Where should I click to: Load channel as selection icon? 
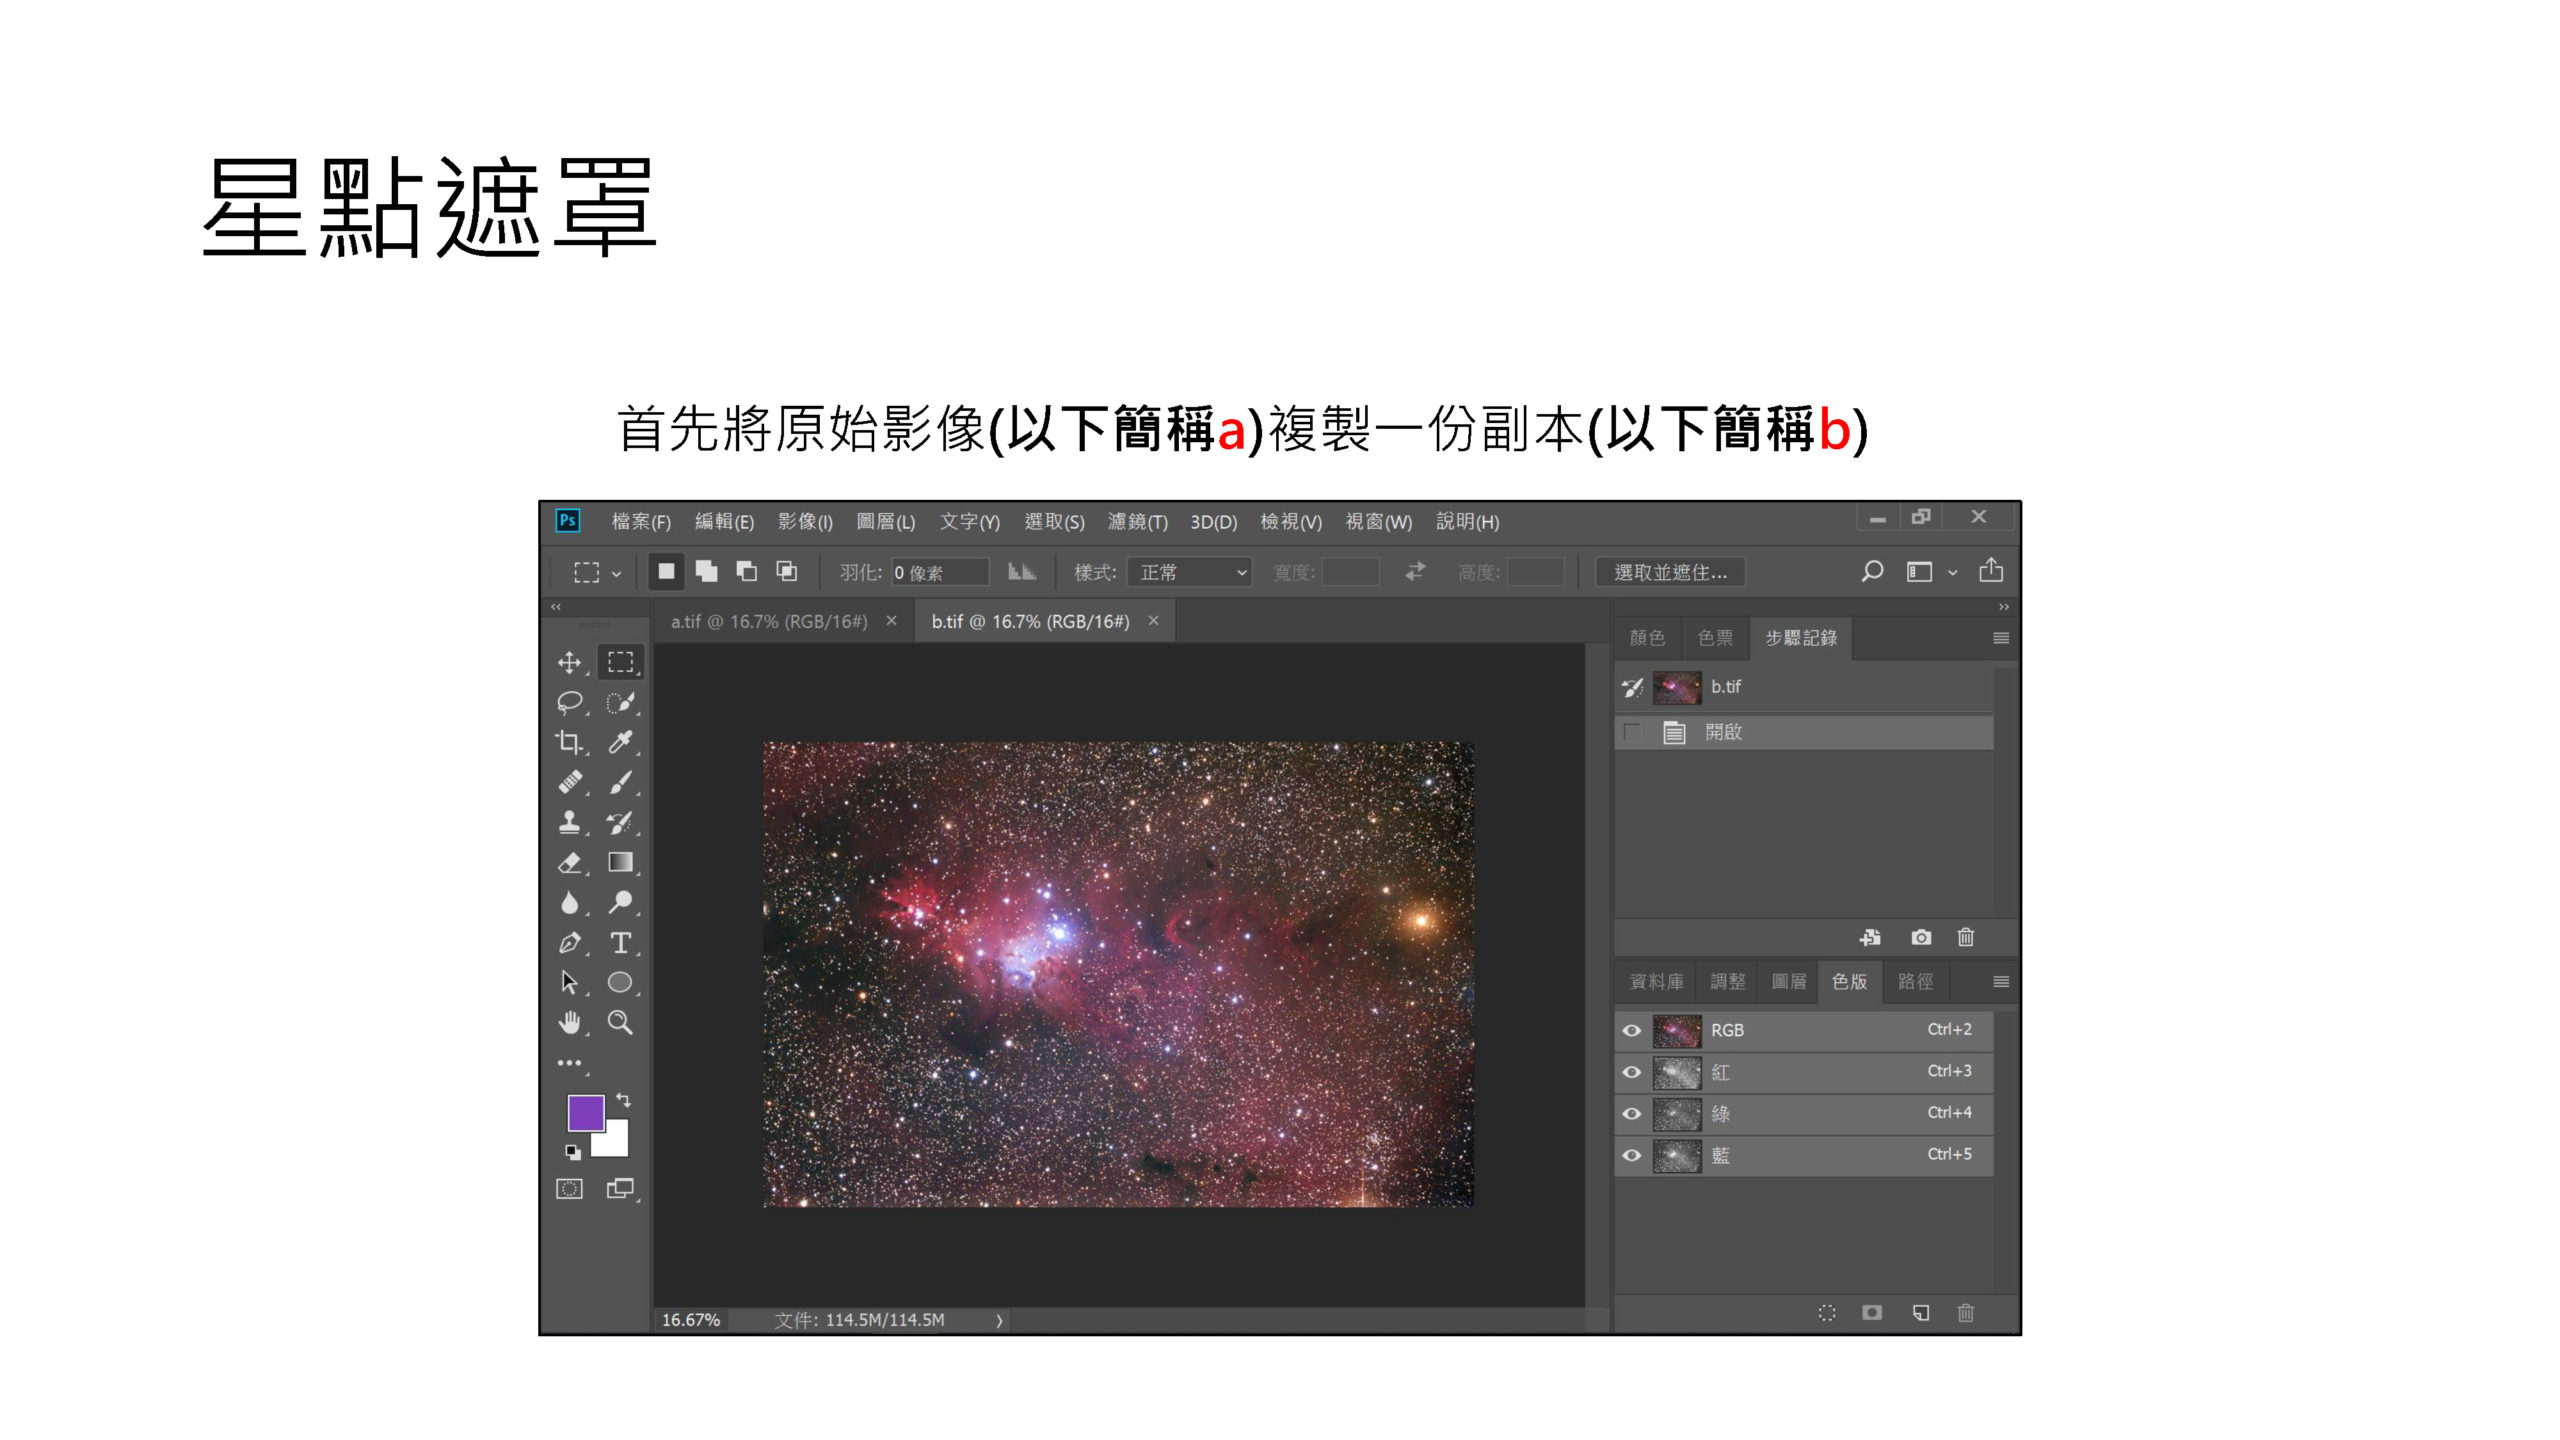1827,1313
